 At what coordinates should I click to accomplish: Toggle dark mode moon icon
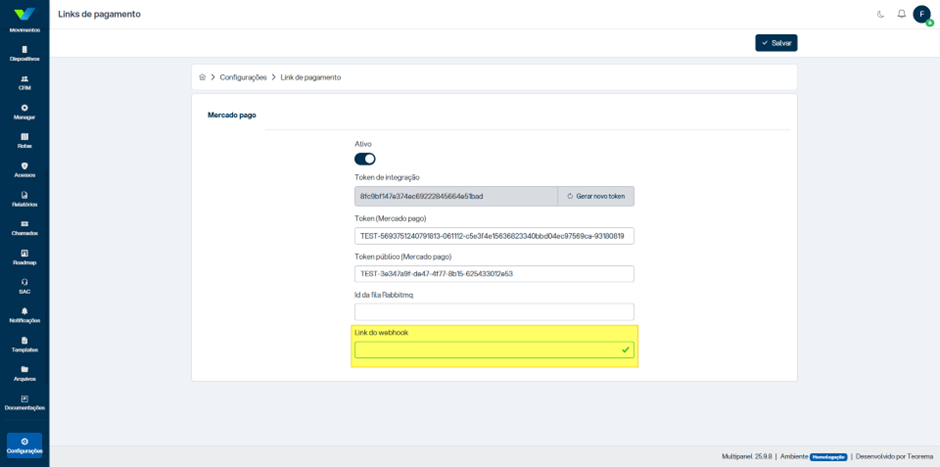pyautogui.click(x=881, y=14)
